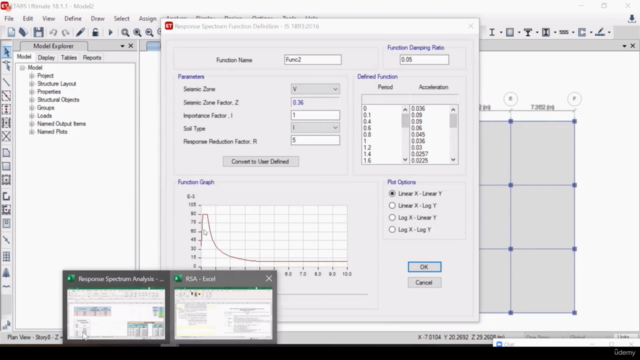Open the Define menu
The width and height of the screenshot is (640, 360).
[x=73, y=19]
